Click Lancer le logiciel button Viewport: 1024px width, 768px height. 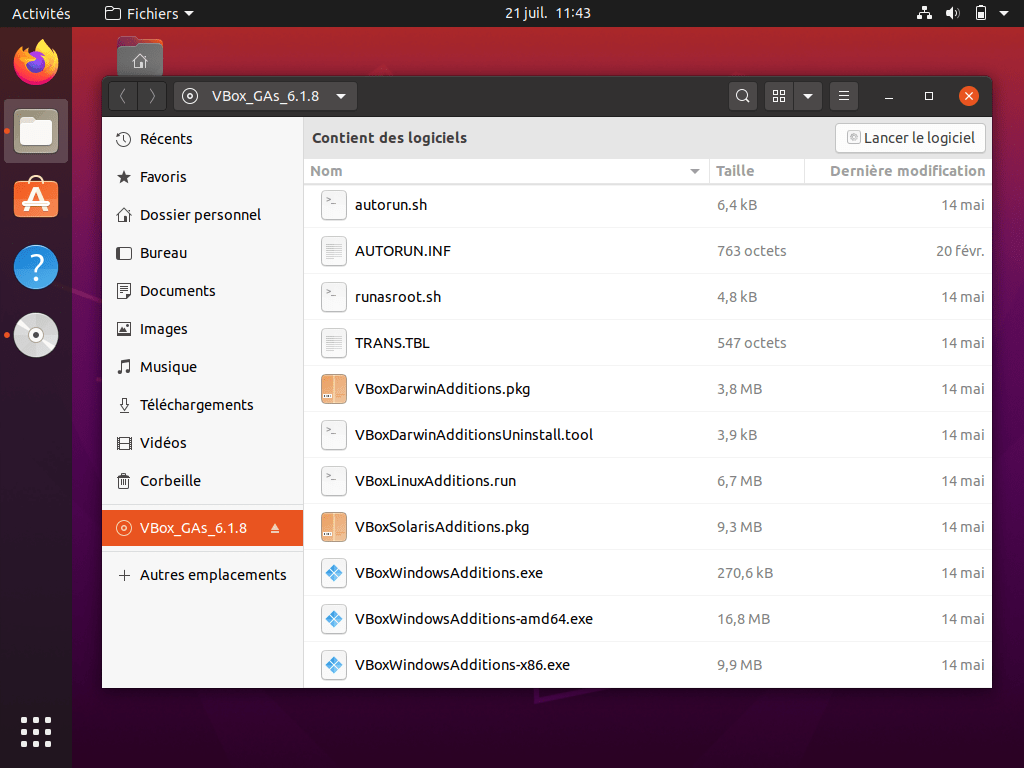point(910,138)
